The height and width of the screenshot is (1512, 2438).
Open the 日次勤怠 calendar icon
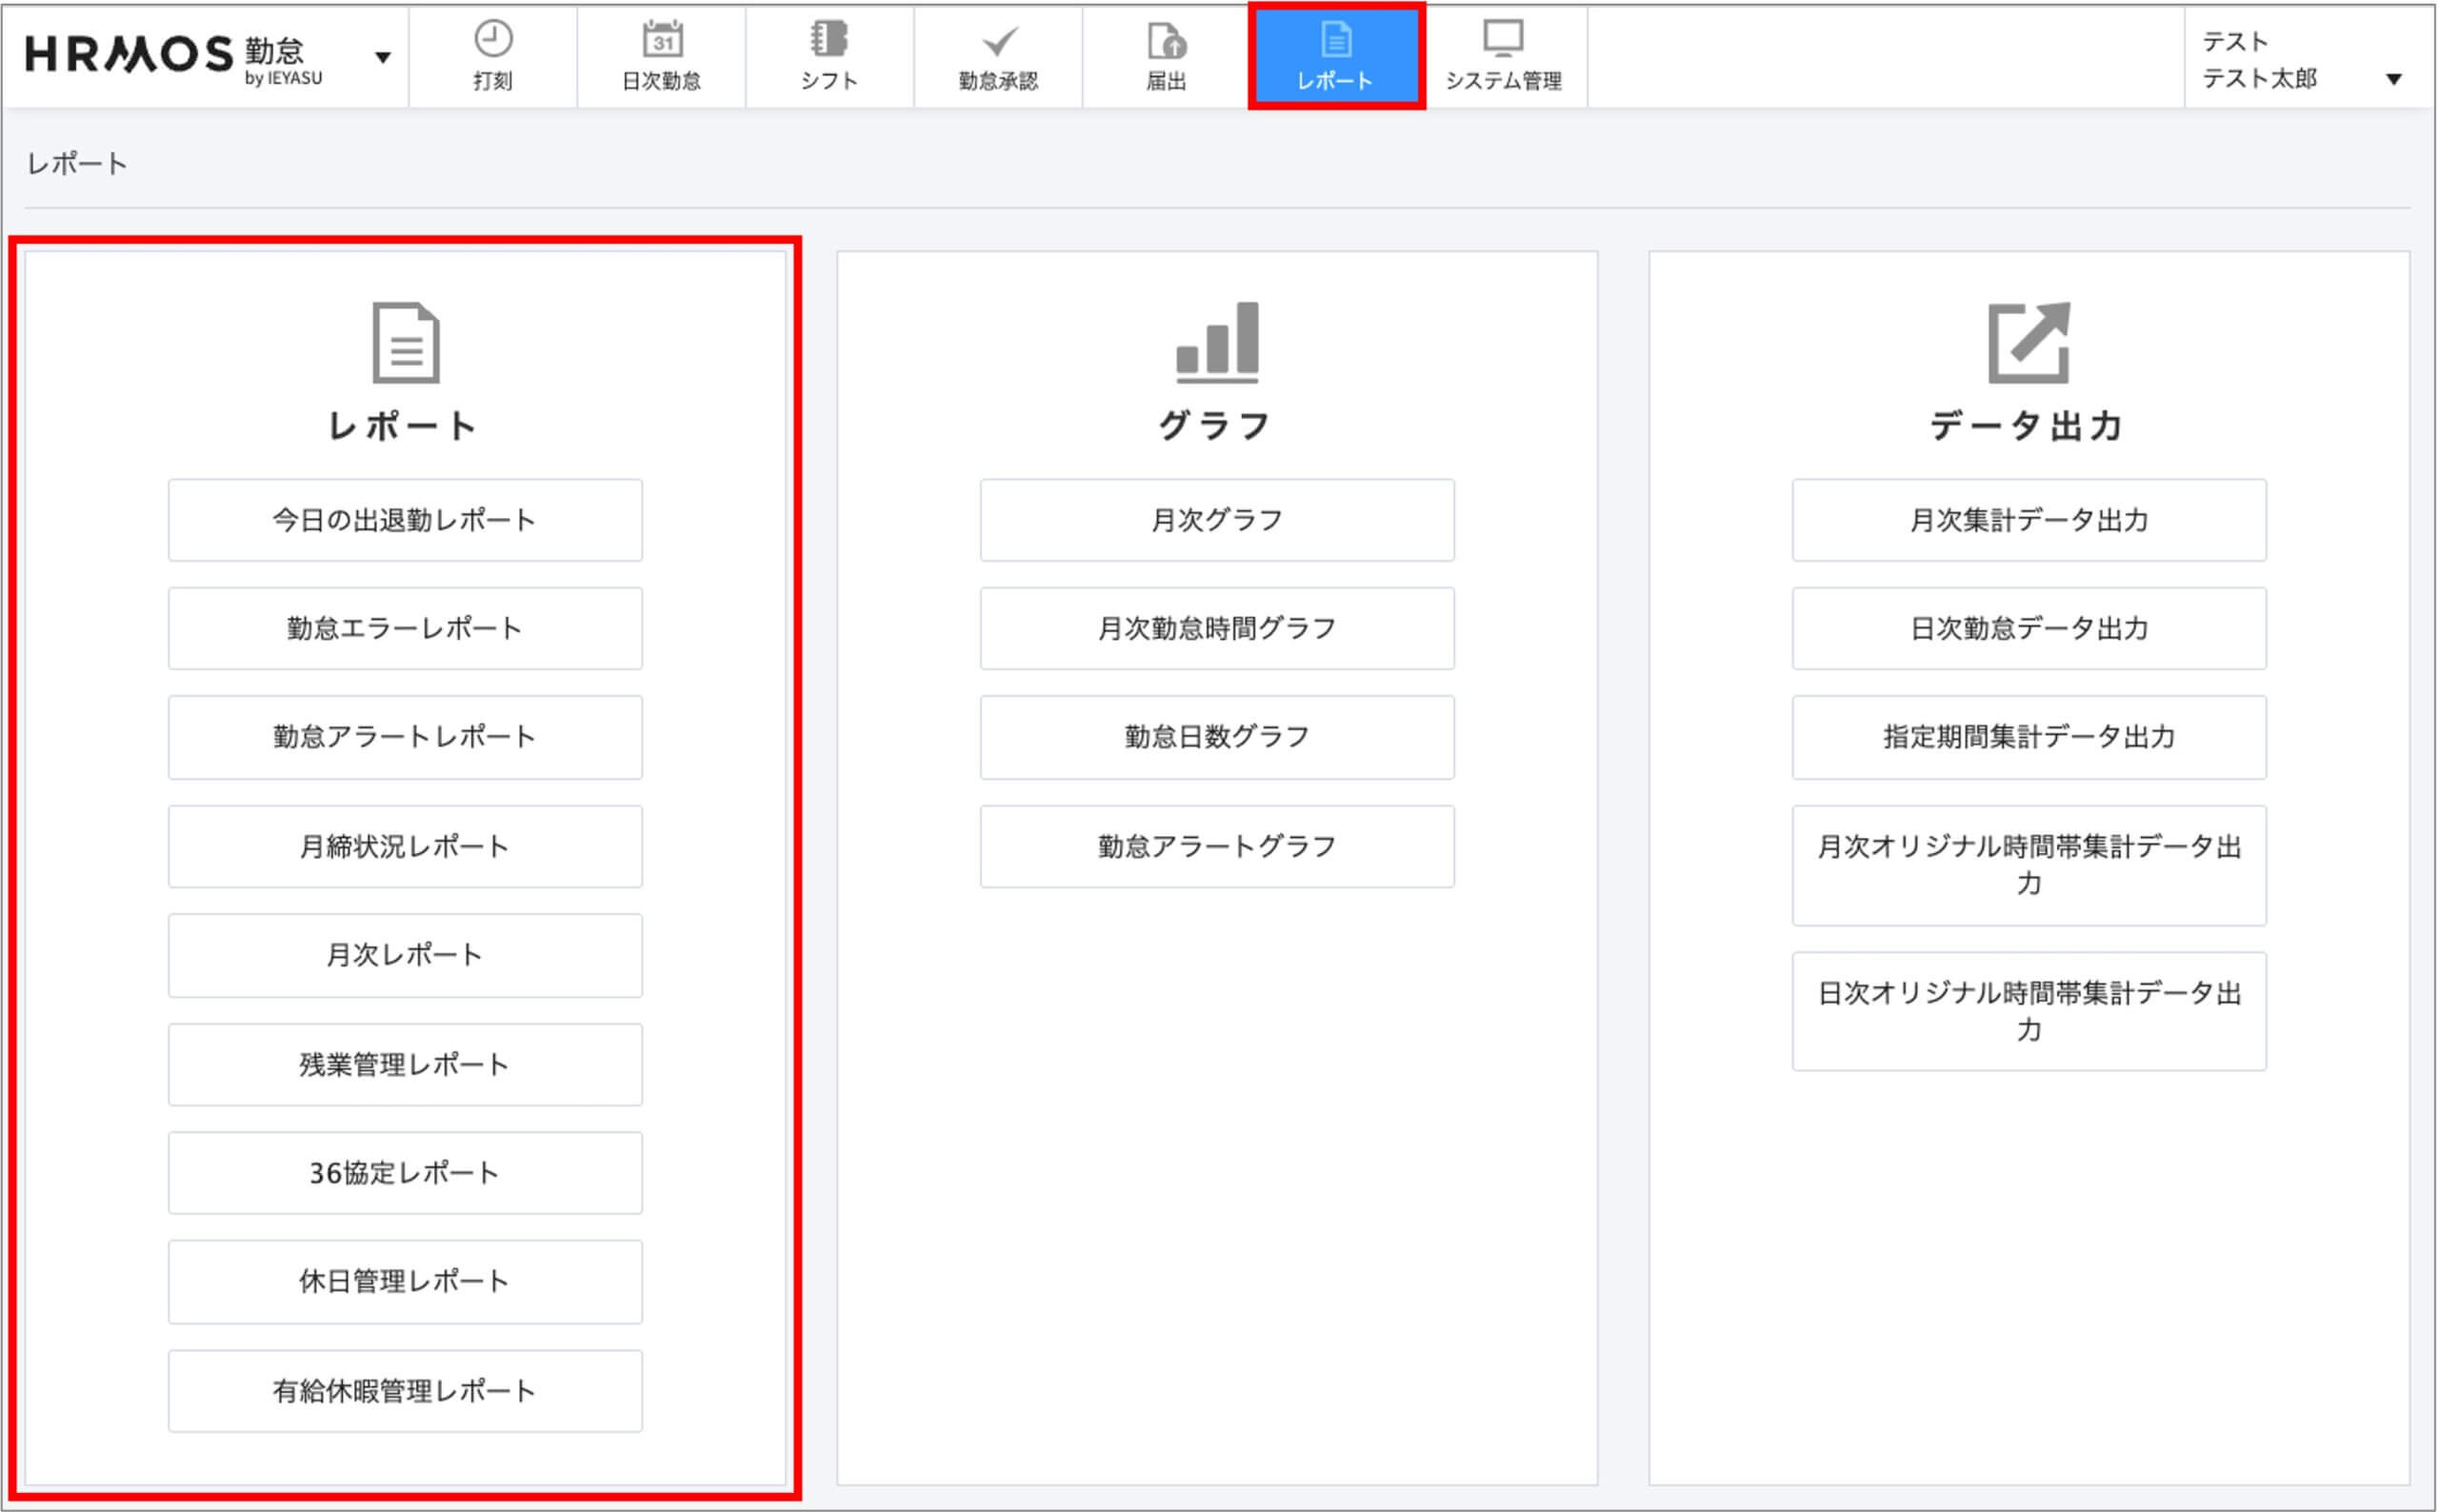click(x=661, y=40)
